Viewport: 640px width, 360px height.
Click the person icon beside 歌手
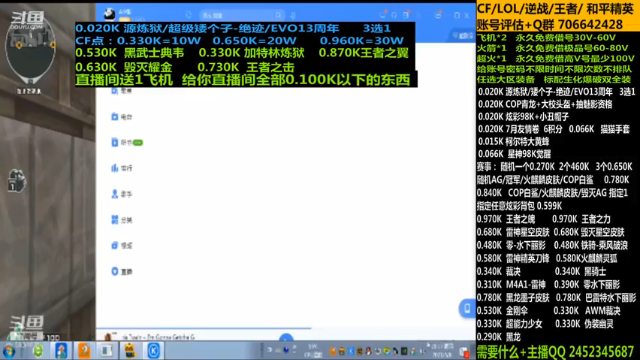[115, 194]
